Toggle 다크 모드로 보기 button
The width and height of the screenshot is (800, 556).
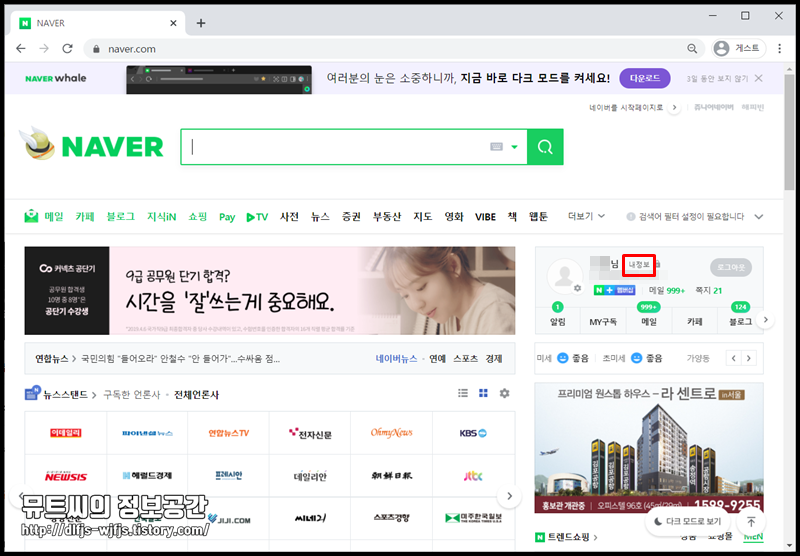pyautogui.click(x=687, y=521)
